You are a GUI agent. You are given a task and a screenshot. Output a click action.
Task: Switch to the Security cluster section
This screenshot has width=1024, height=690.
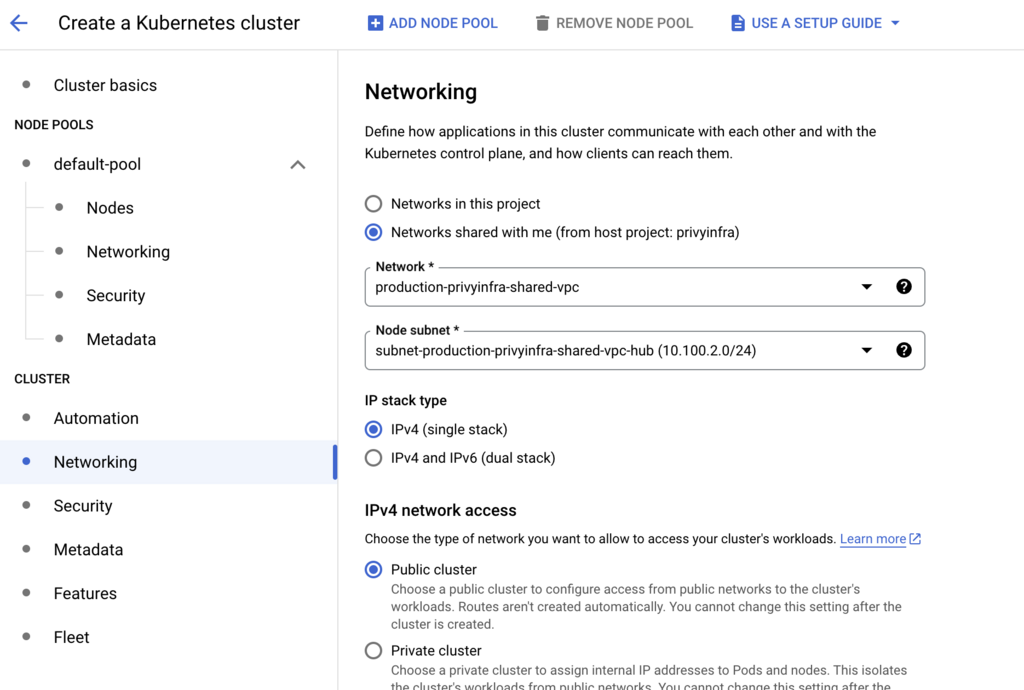(83, 506)
